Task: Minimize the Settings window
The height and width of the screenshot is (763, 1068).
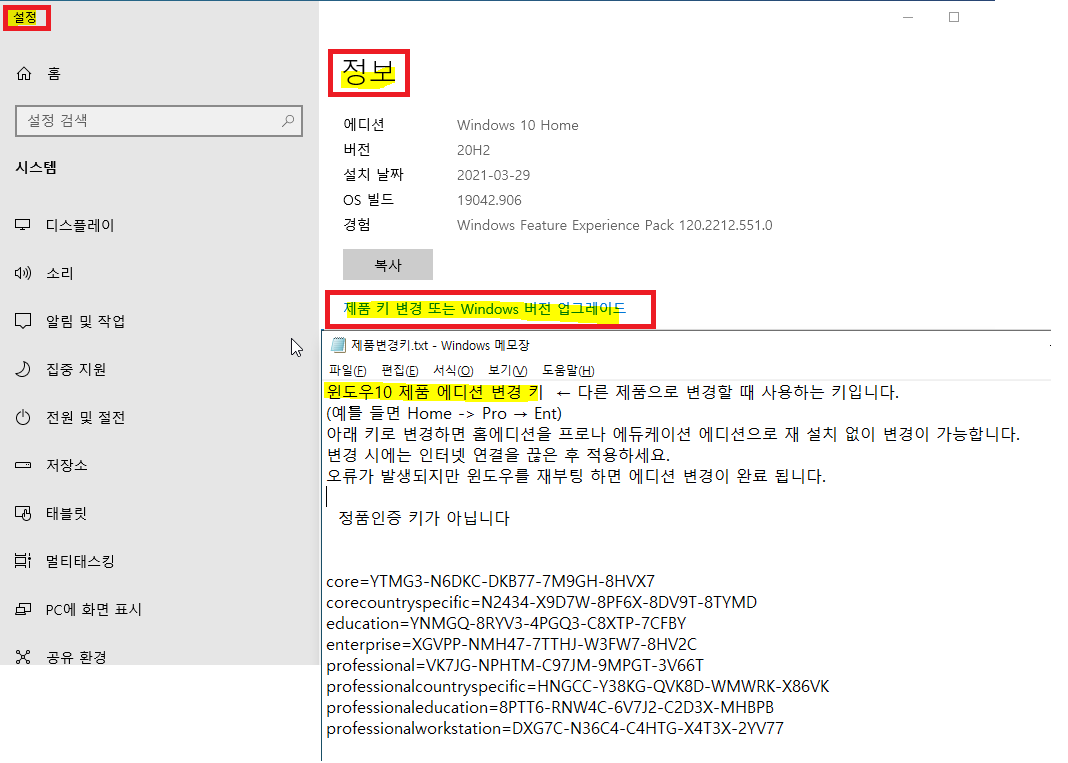Action: tap(908, 17)
